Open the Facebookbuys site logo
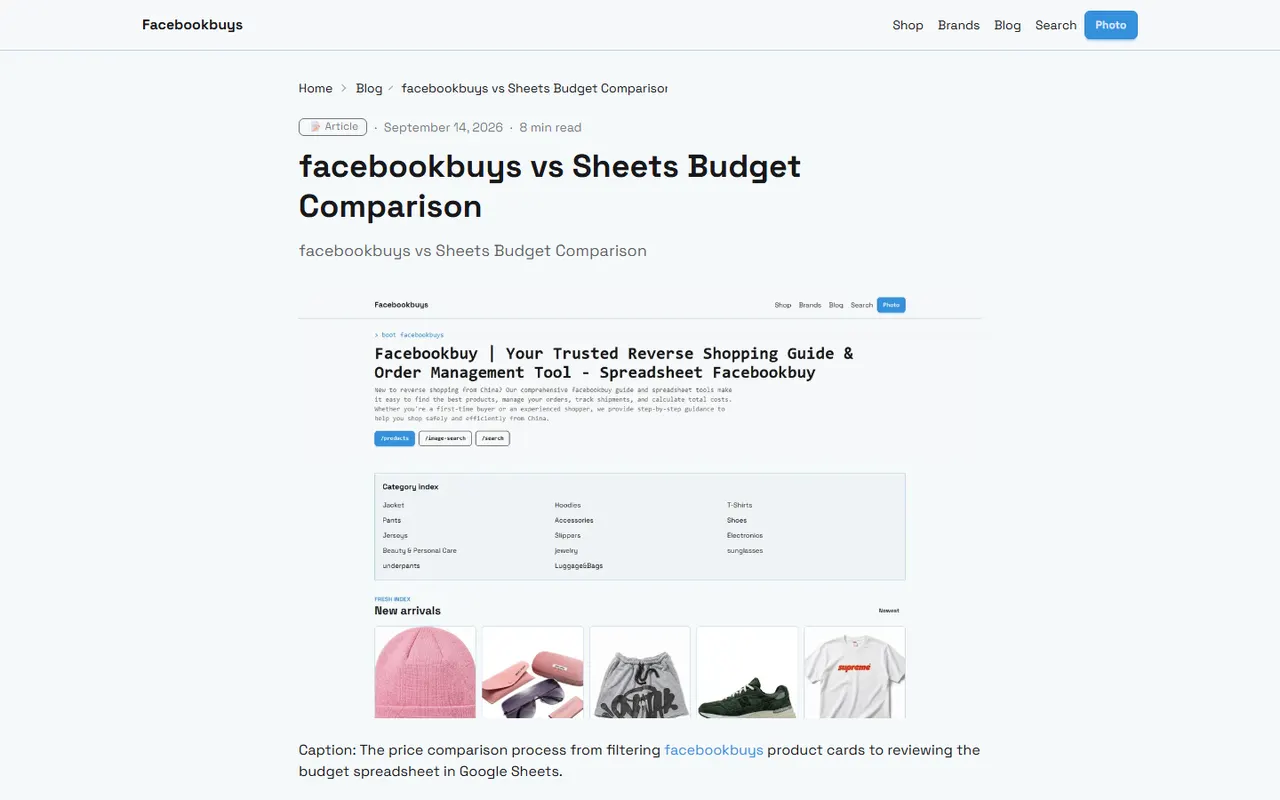 pos(192,25)
